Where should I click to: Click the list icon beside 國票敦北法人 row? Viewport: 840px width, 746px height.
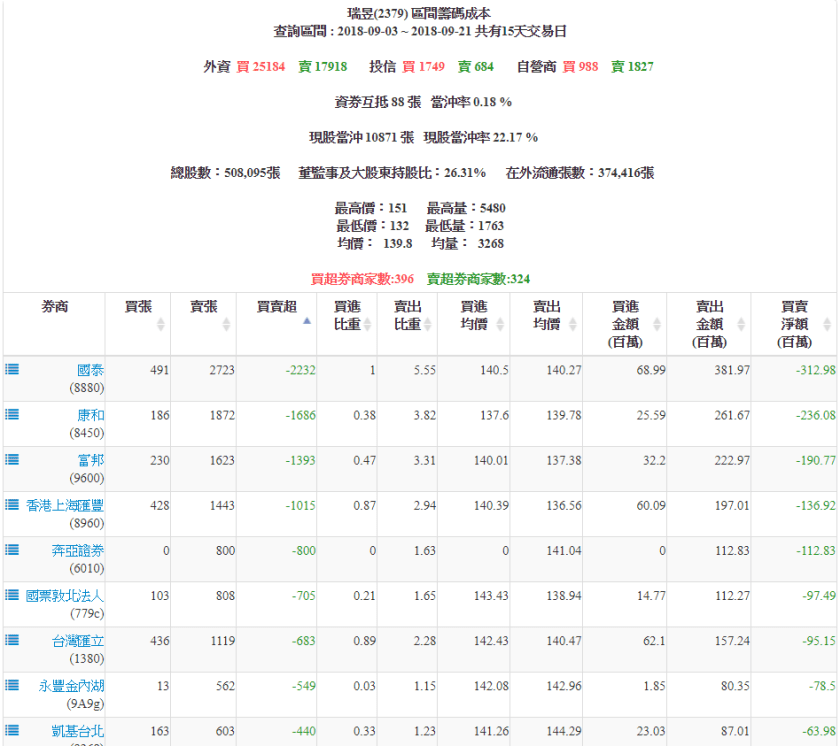pos(12,594)
